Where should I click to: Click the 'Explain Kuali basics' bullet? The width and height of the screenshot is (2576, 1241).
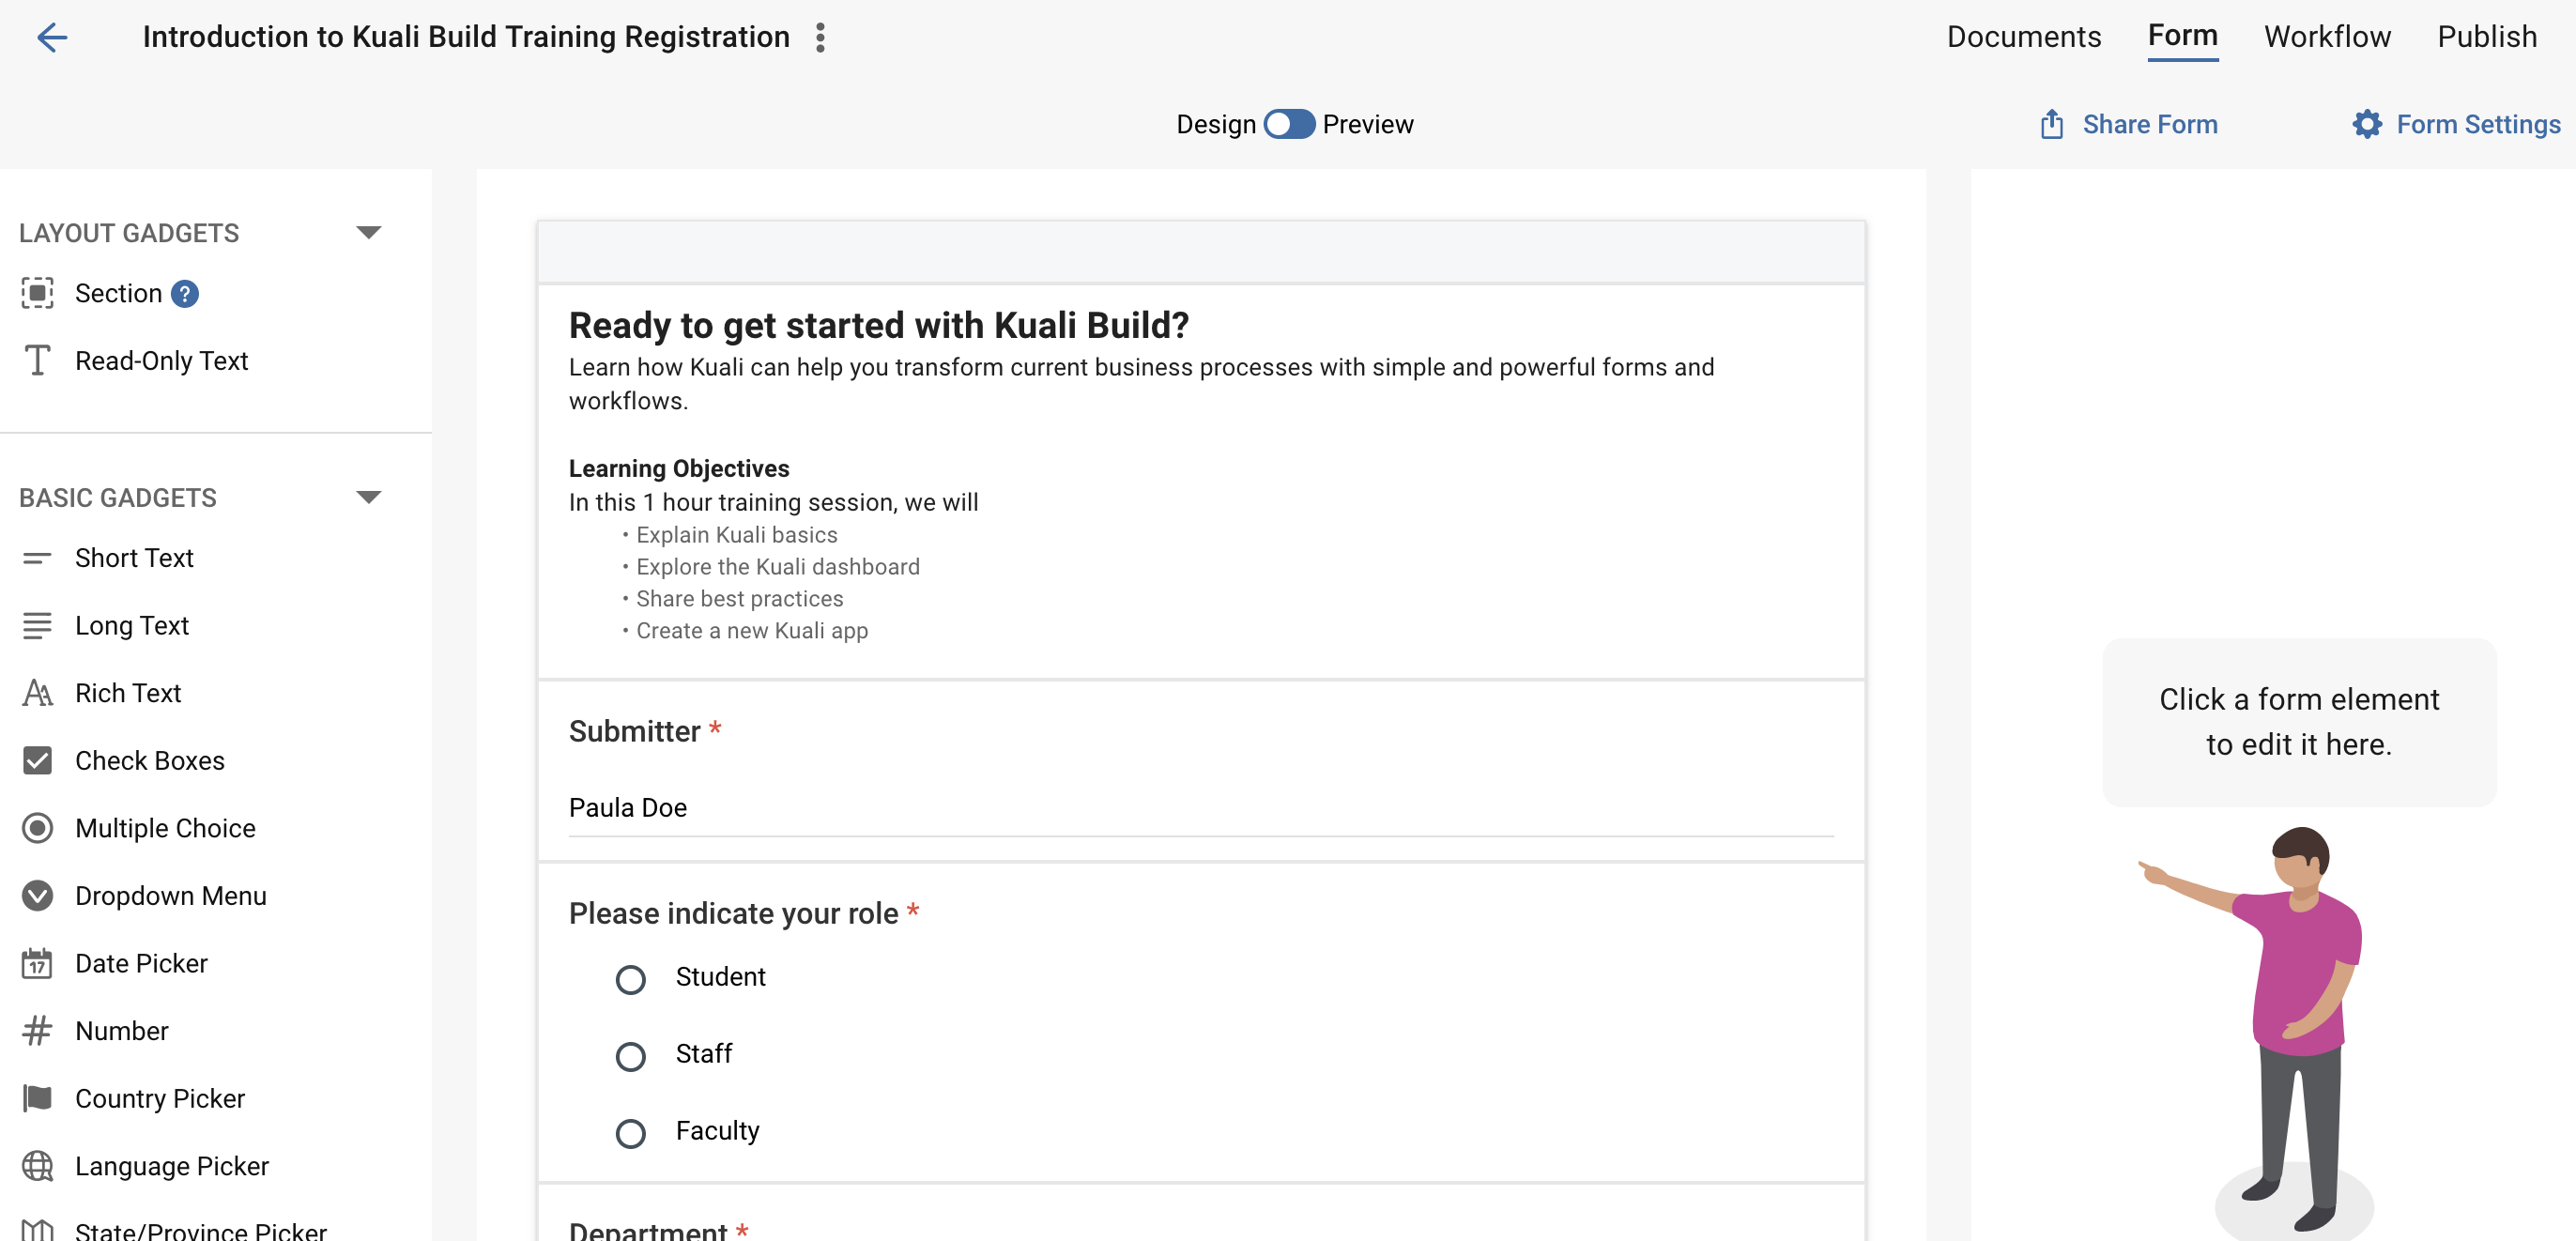(x=736, y=534)
